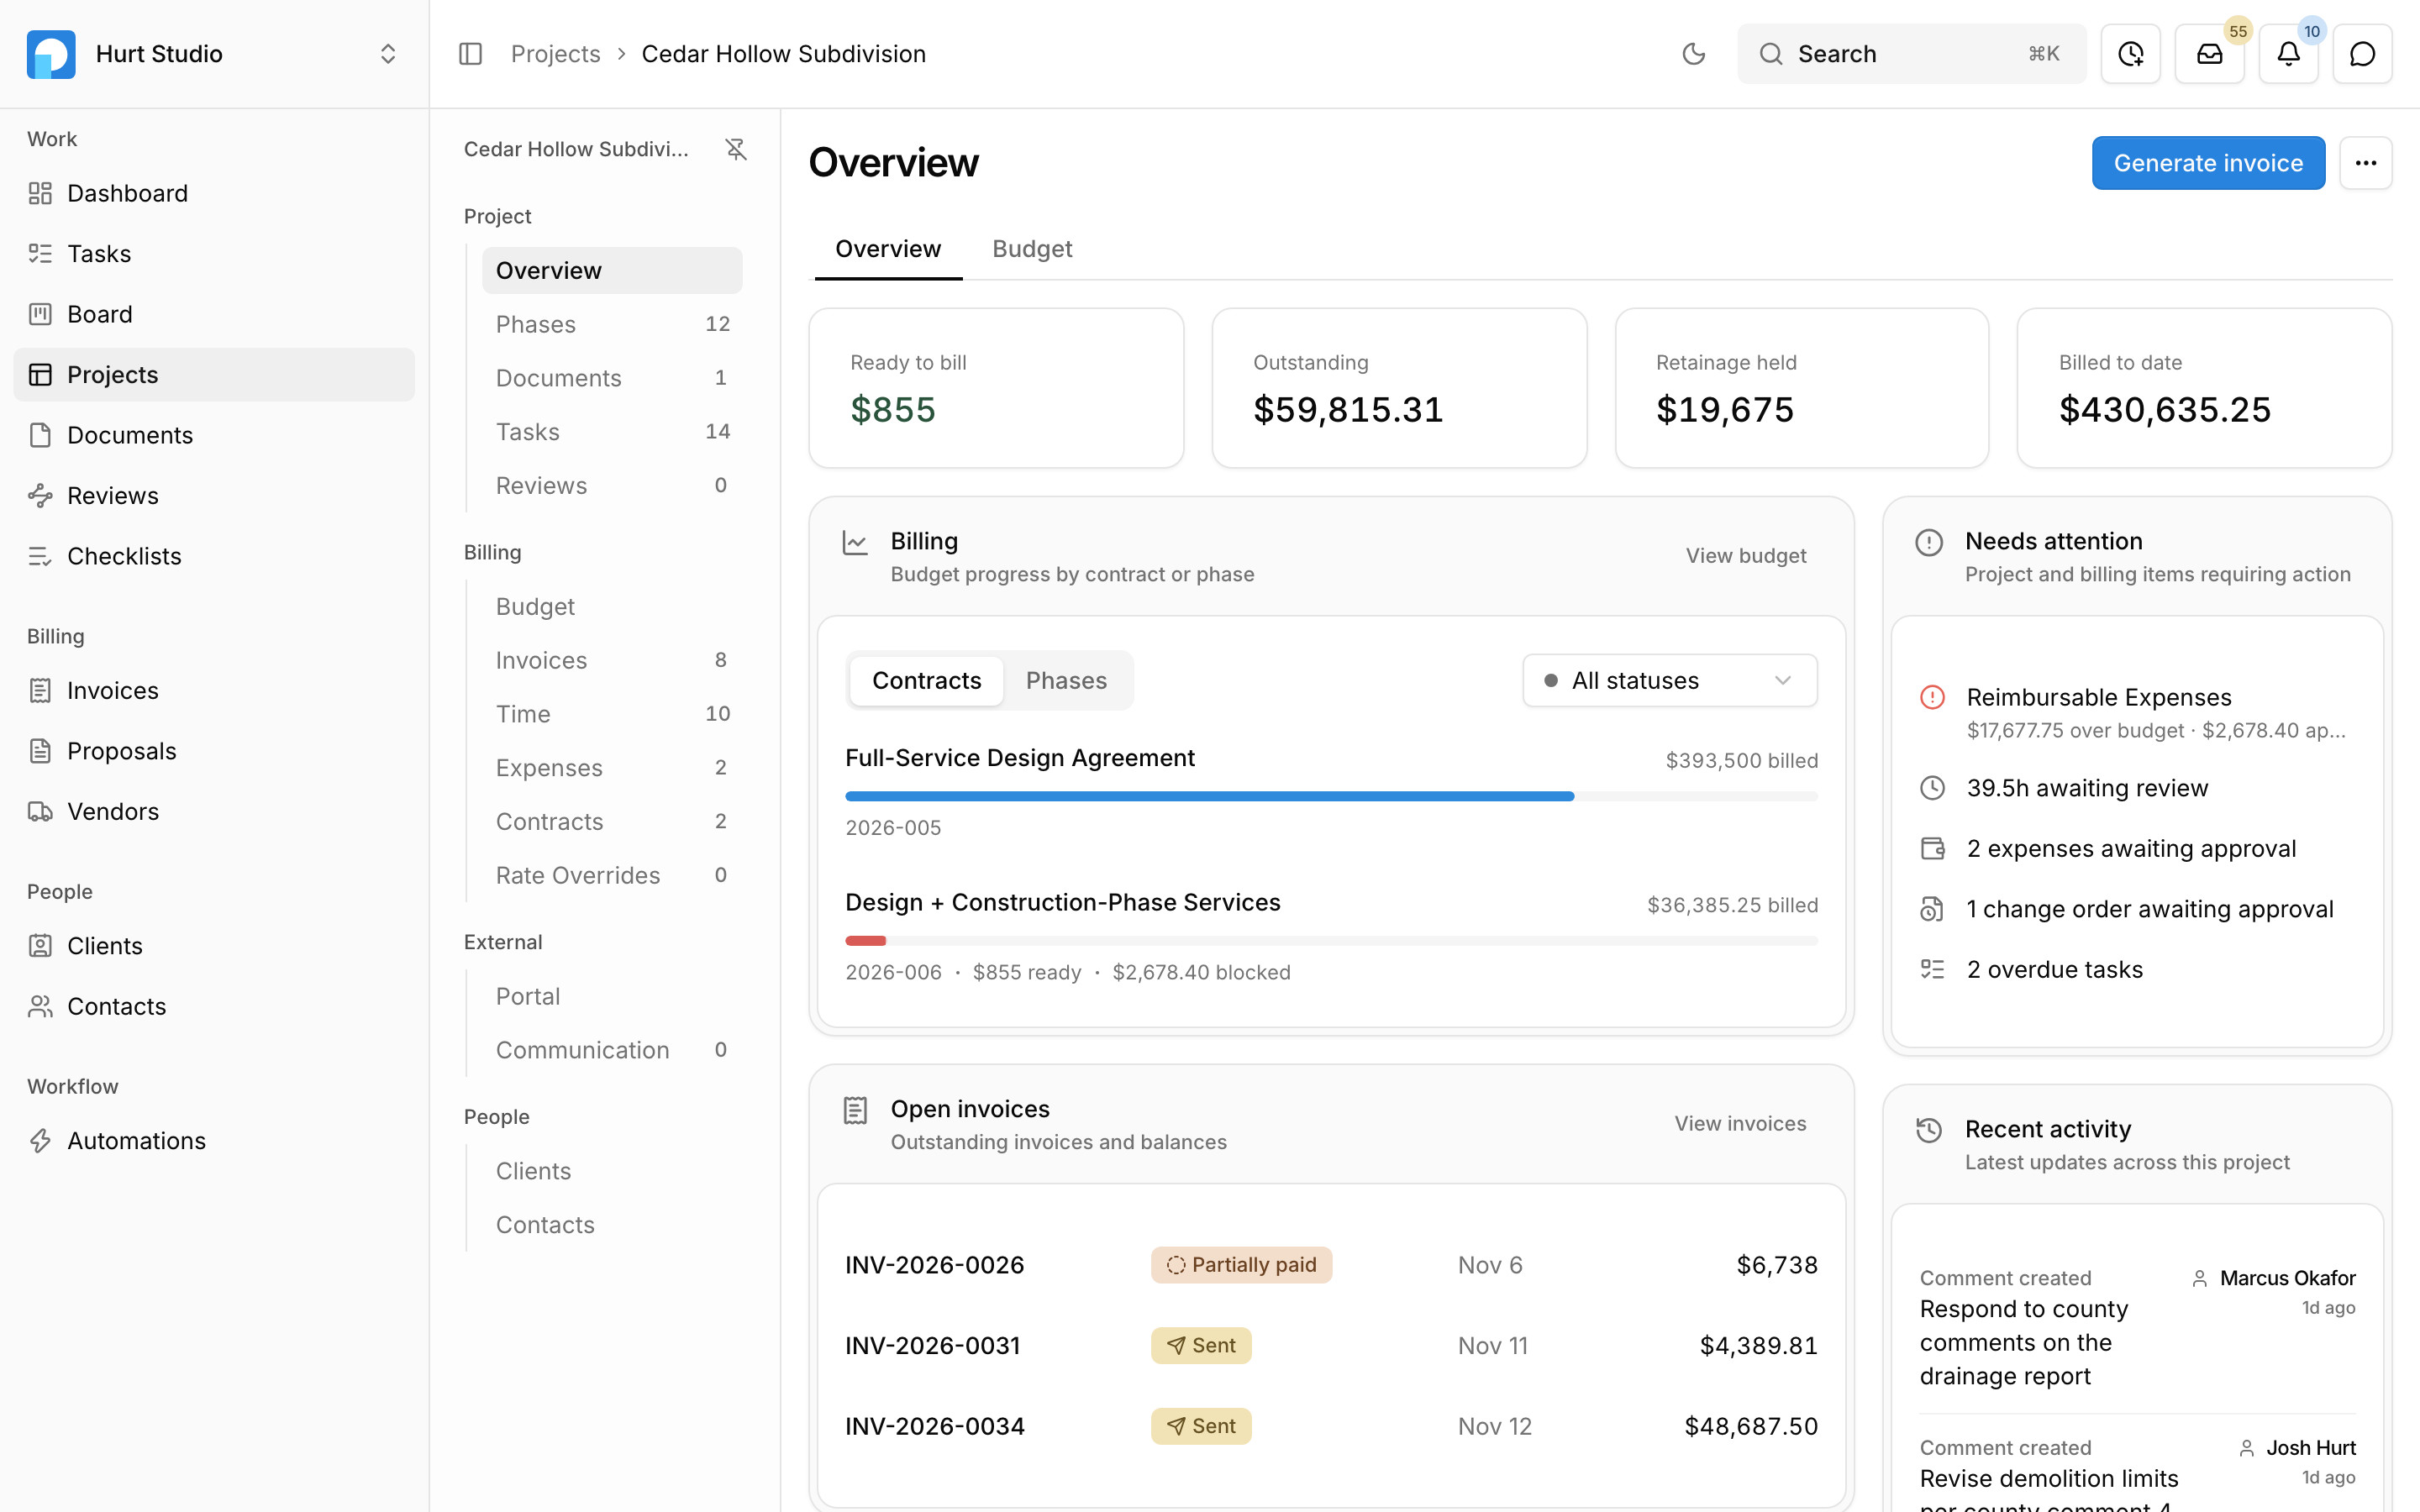The height and width of the screenshot is (1512, 2420).
Task: Open Automations in Workflow section
Action: [214, 1141]
